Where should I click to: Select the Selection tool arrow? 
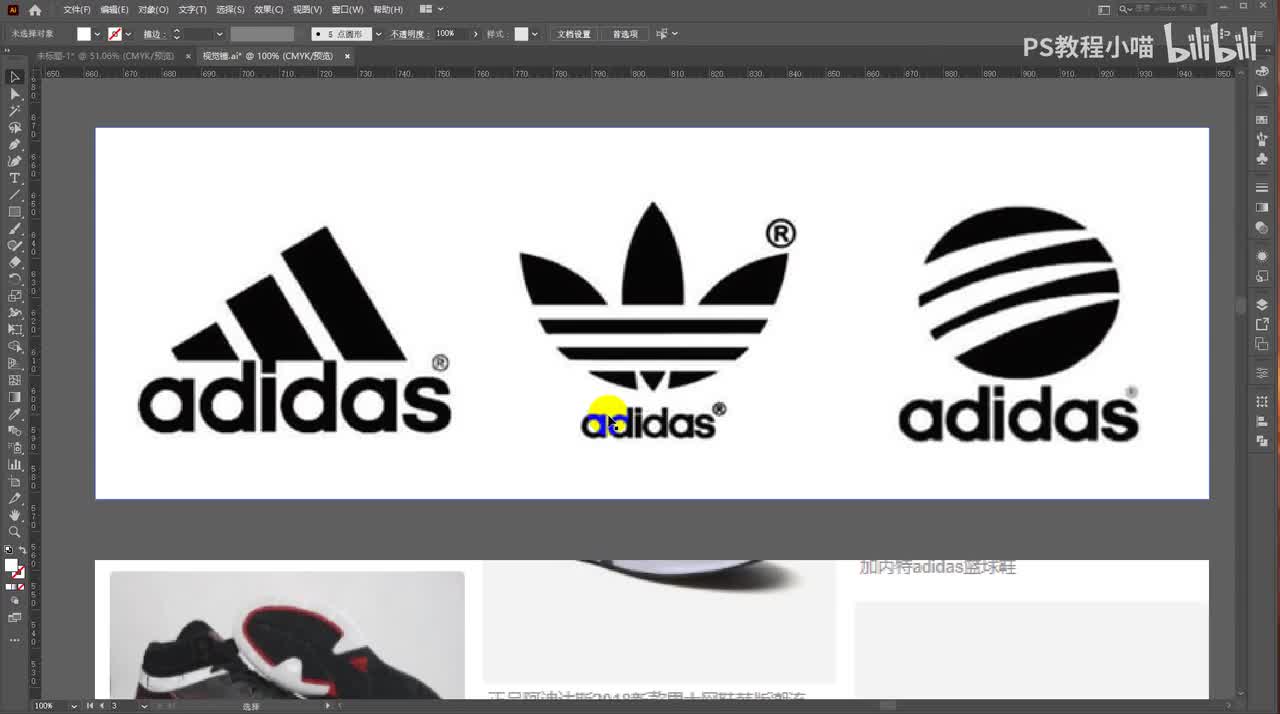15,77
